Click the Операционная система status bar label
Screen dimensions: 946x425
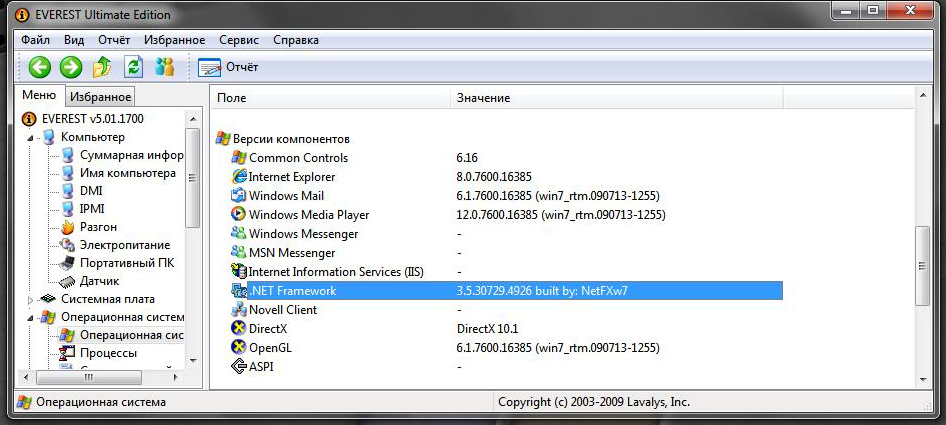[x=101, y=402]
